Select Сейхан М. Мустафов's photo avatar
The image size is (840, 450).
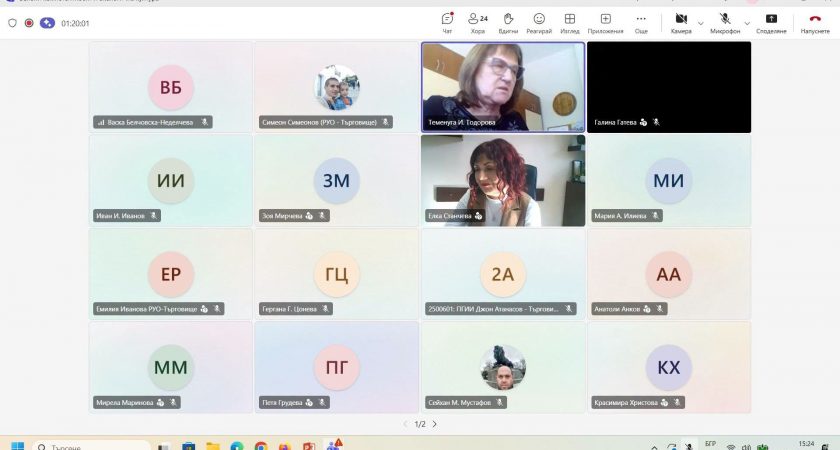click(502, 368)
